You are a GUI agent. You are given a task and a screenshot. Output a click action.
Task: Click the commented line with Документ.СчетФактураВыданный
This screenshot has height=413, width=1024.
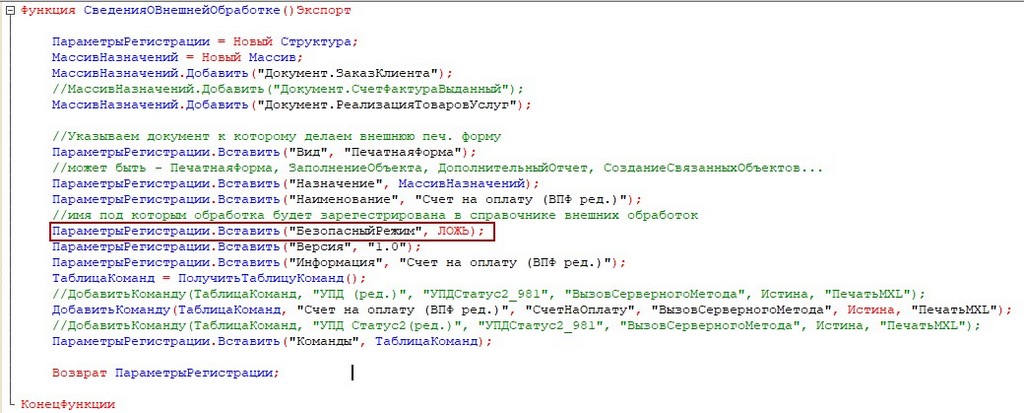point(288,88)
